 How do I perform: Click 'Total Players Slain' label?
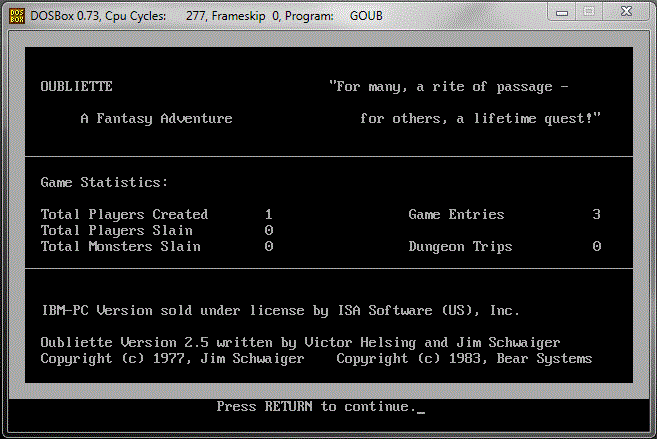coord(116,230)
